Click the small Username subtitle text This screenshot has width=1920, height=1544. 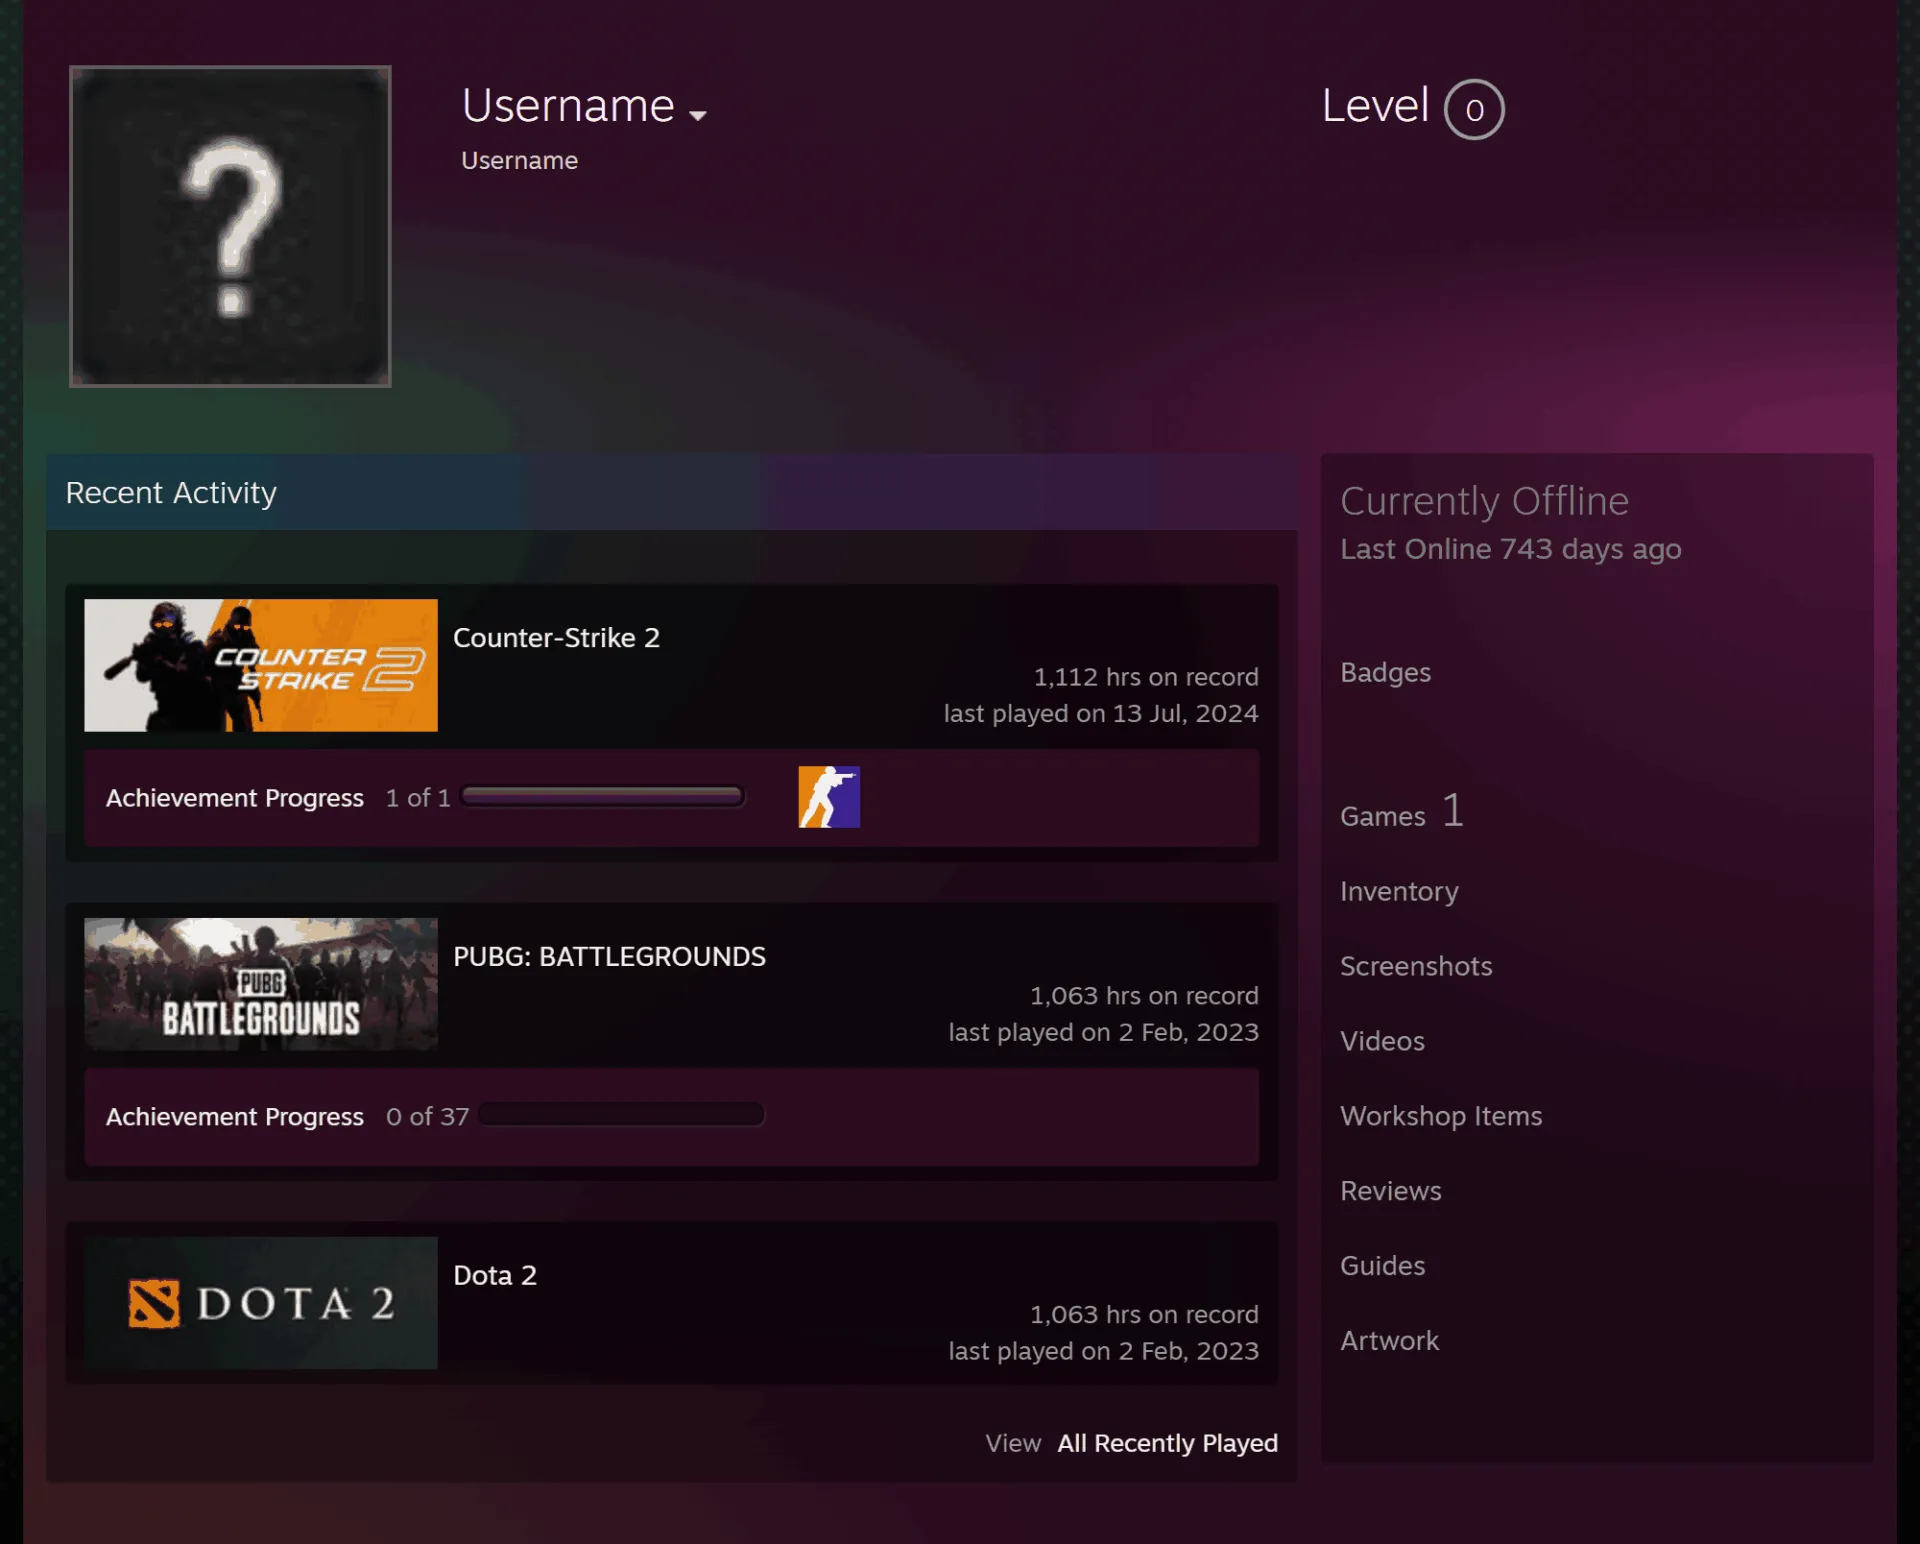[519, 161]
